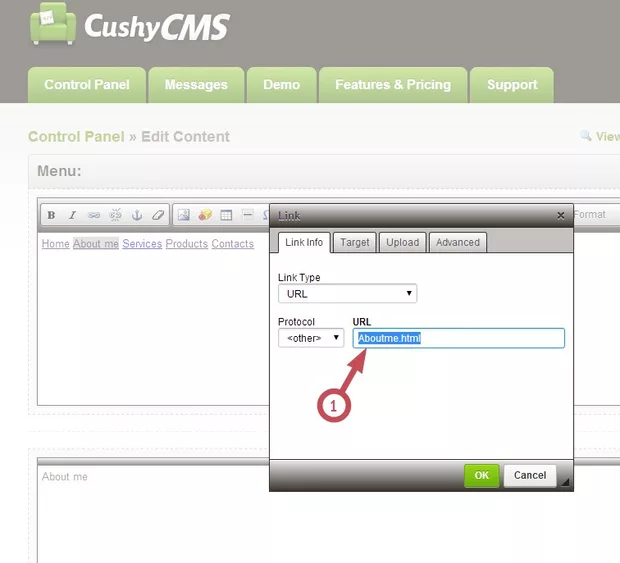Click inside the URL input field
Viewport: 620px width, 563px height.
pyautogui.click(x=459, y=338)
